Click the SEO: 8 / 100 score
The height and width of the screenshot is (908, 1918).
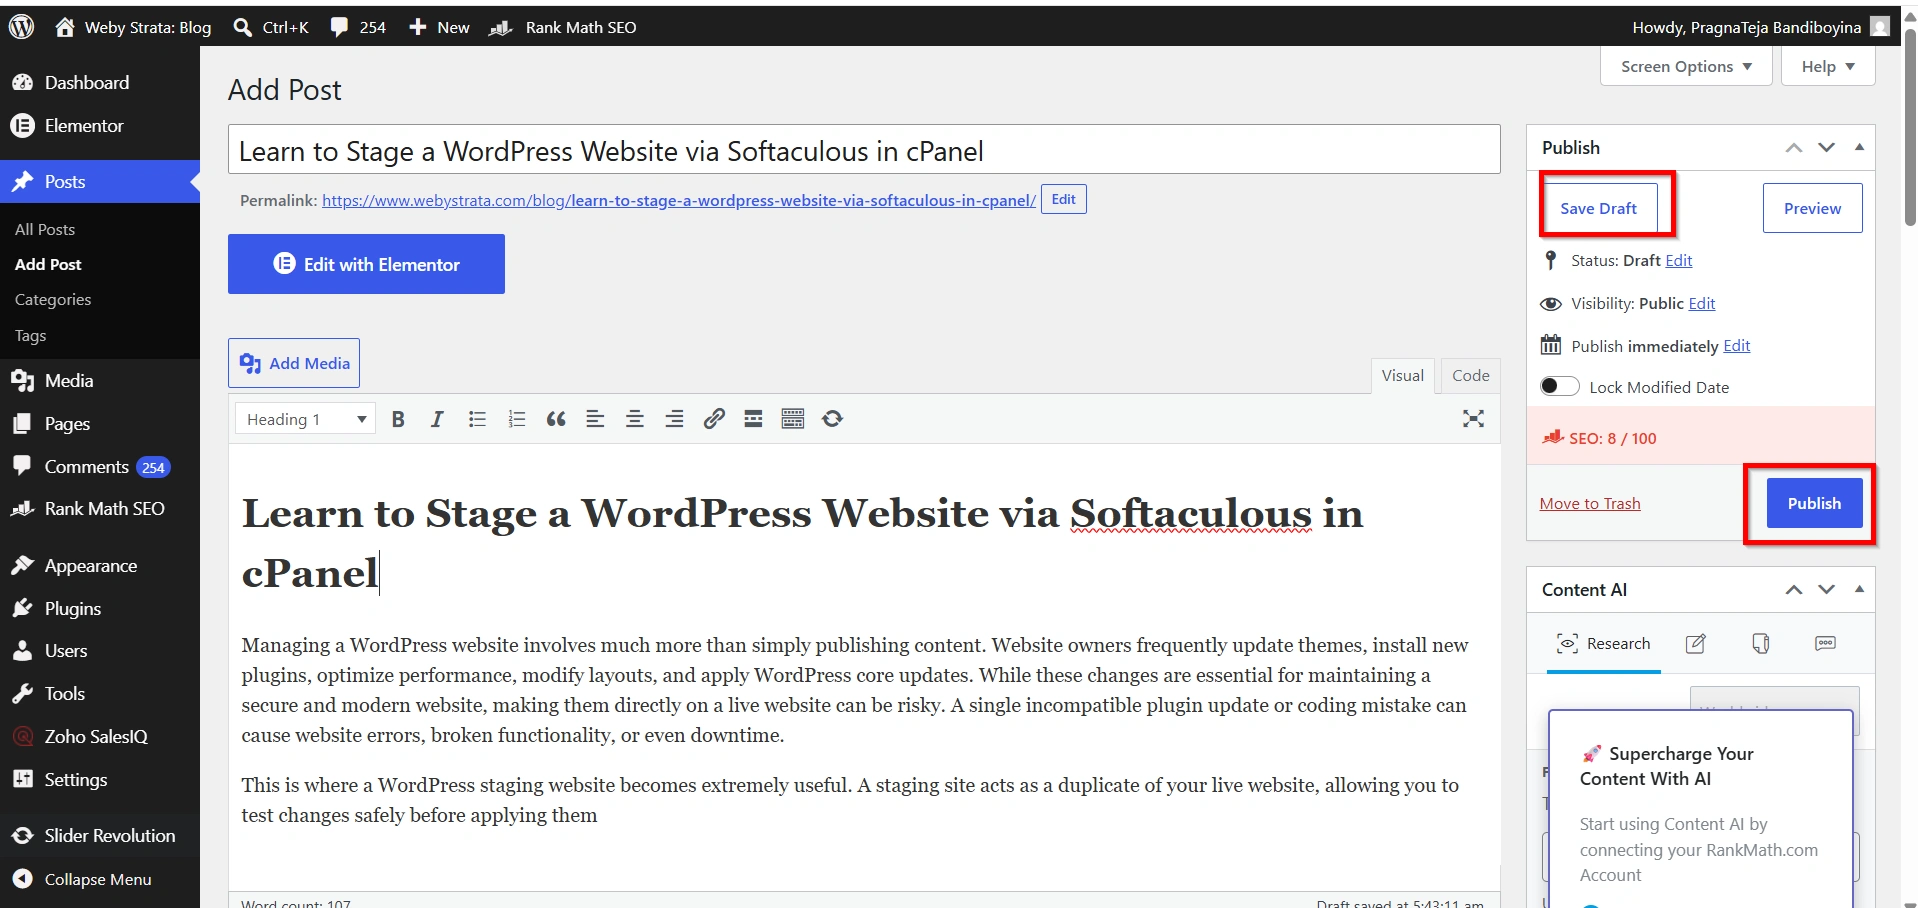tap(1612, 438)
